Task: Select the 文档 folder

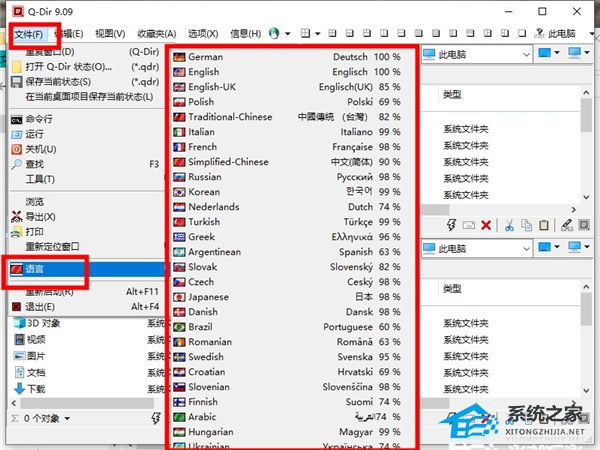Action: 30,373
